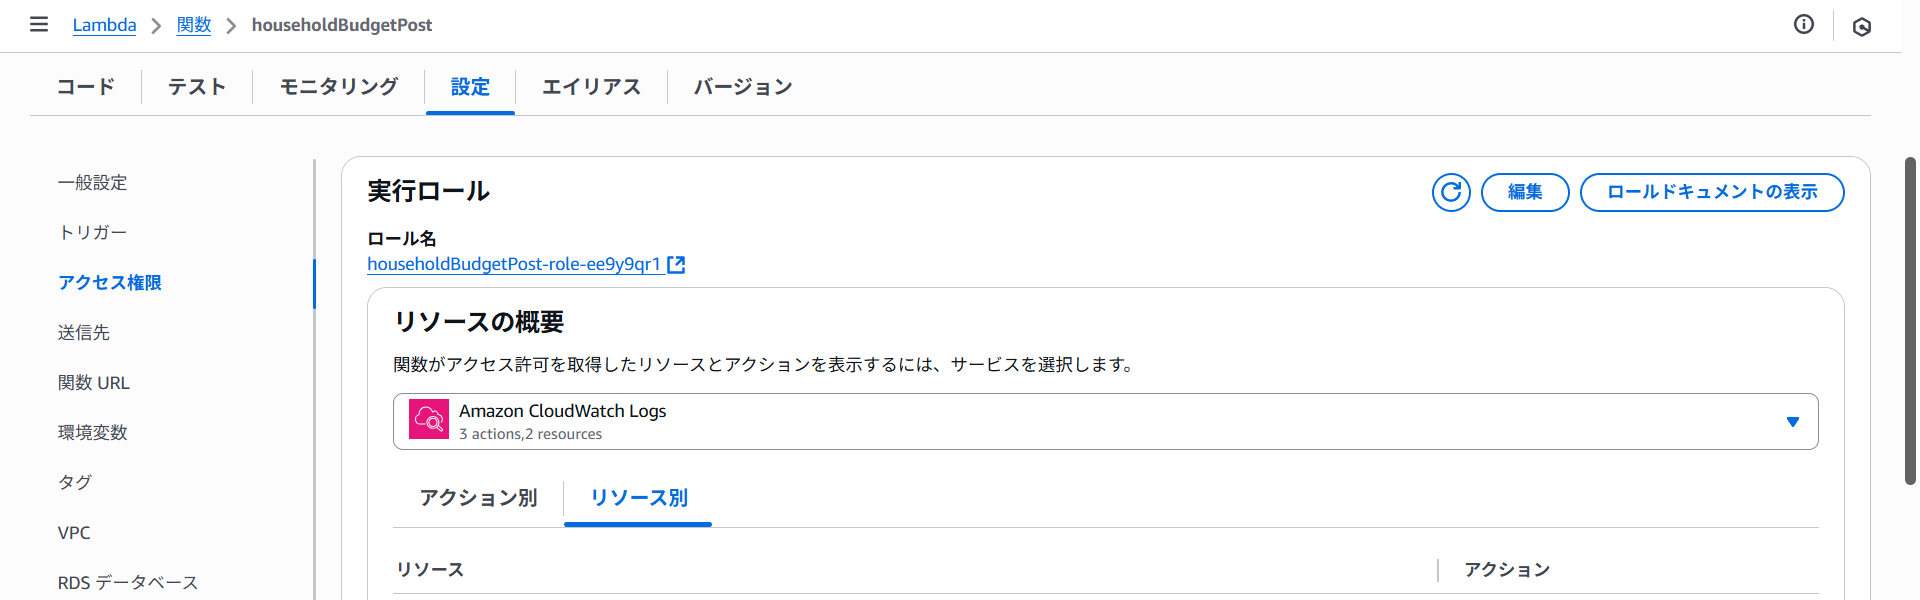Expand the CloudWatch Logs service dropdown arrow
The image size is (1920, 600).
tap(1792, 422)
